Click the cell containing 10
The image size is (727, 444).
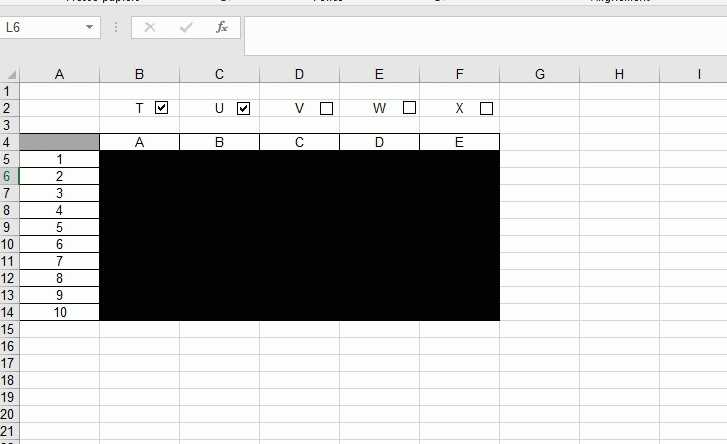pos(59,312)
